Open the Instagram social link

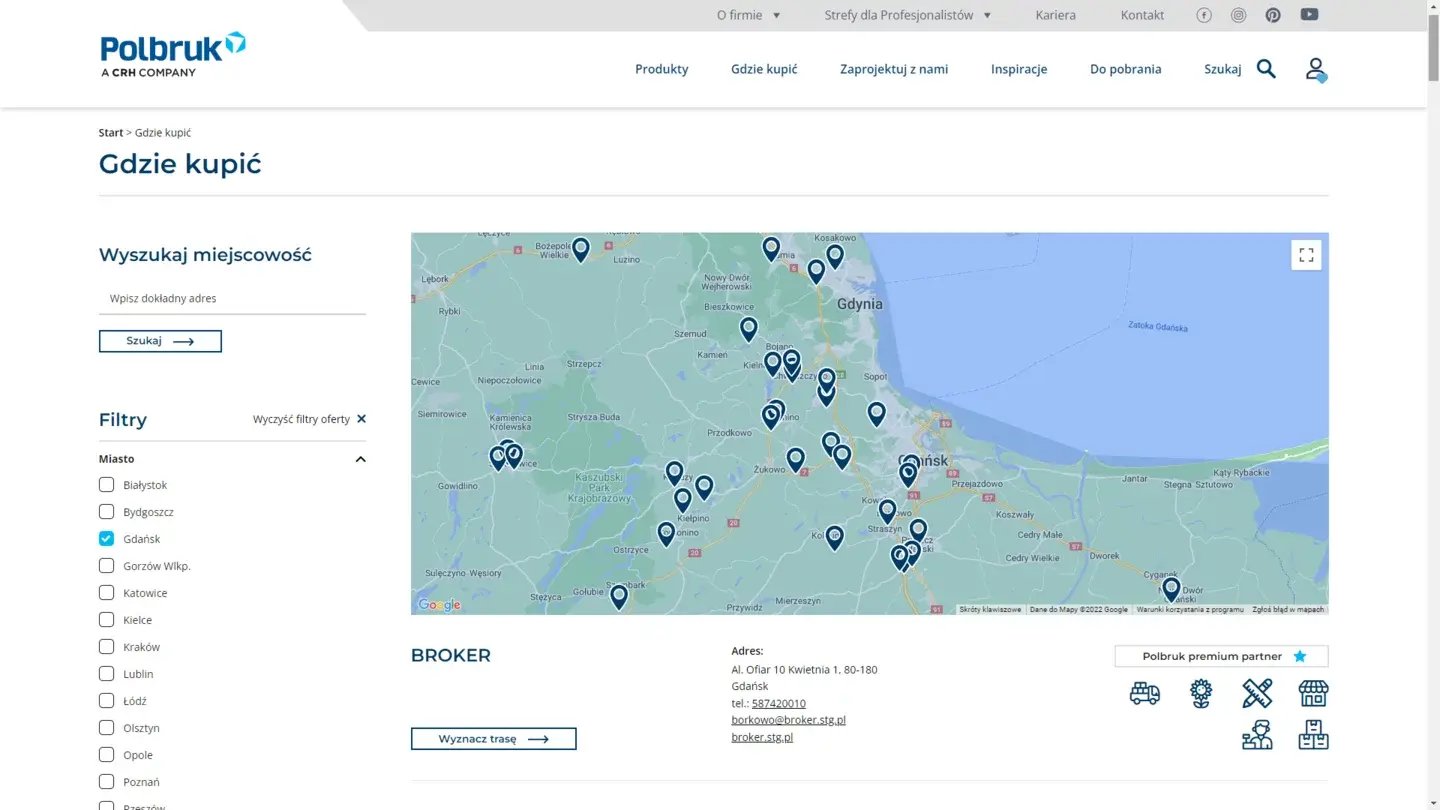point(1238,15)
